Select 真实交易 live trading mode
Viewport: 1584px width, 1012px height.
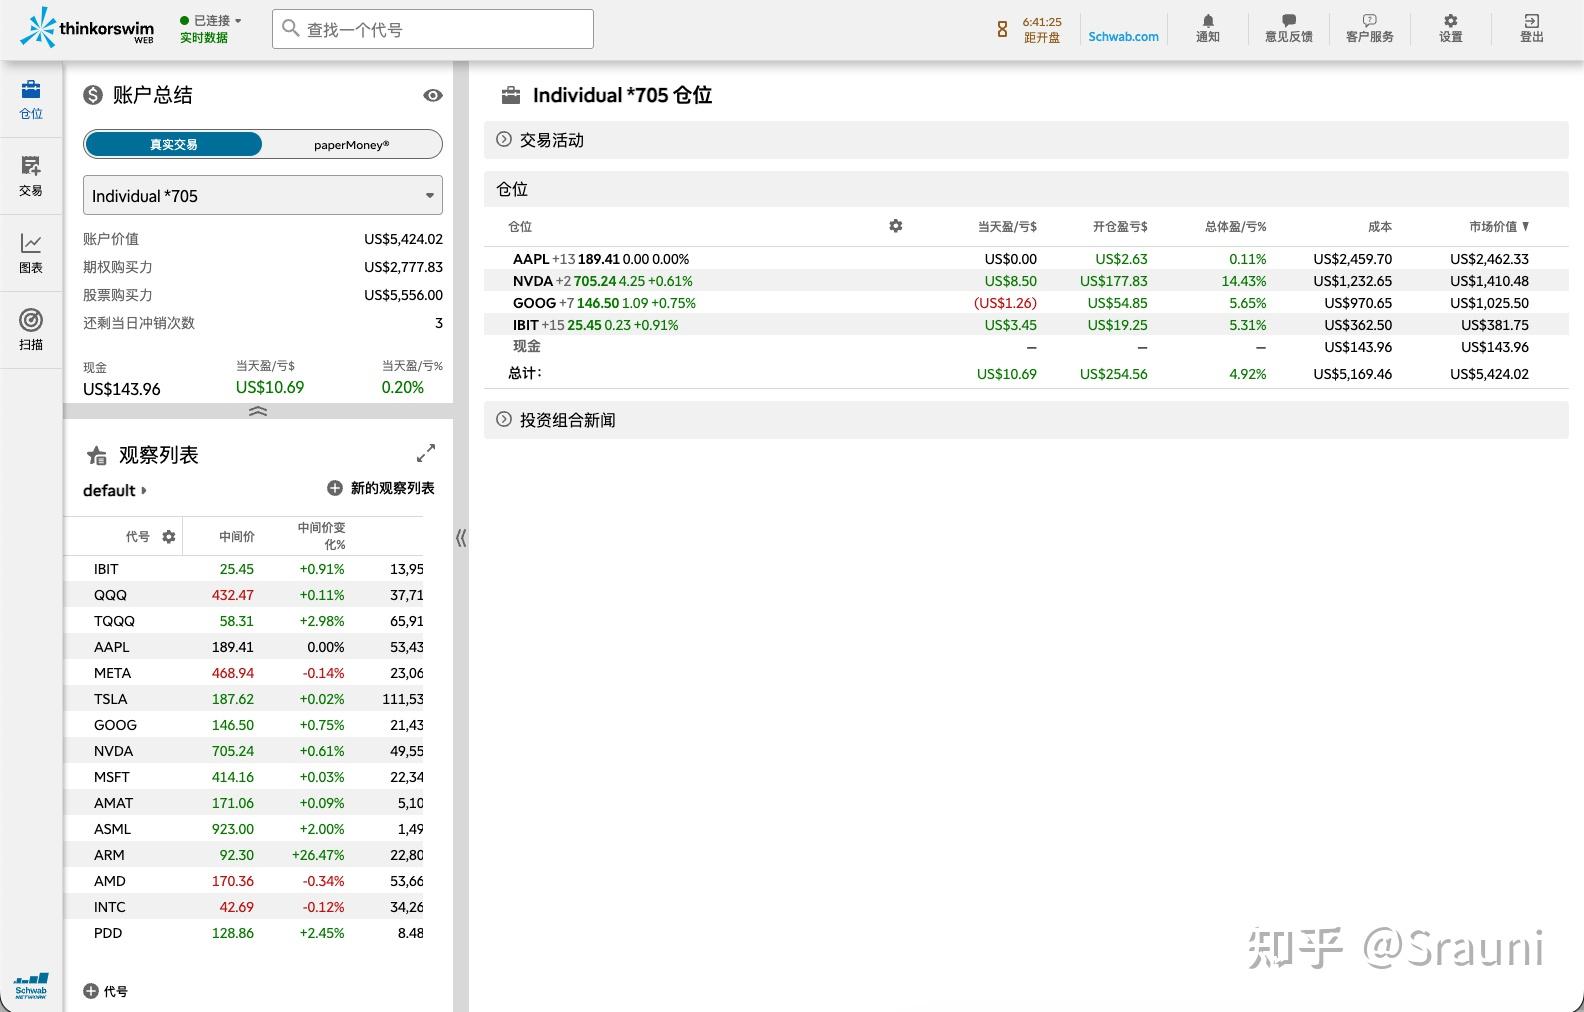(174, 144)
